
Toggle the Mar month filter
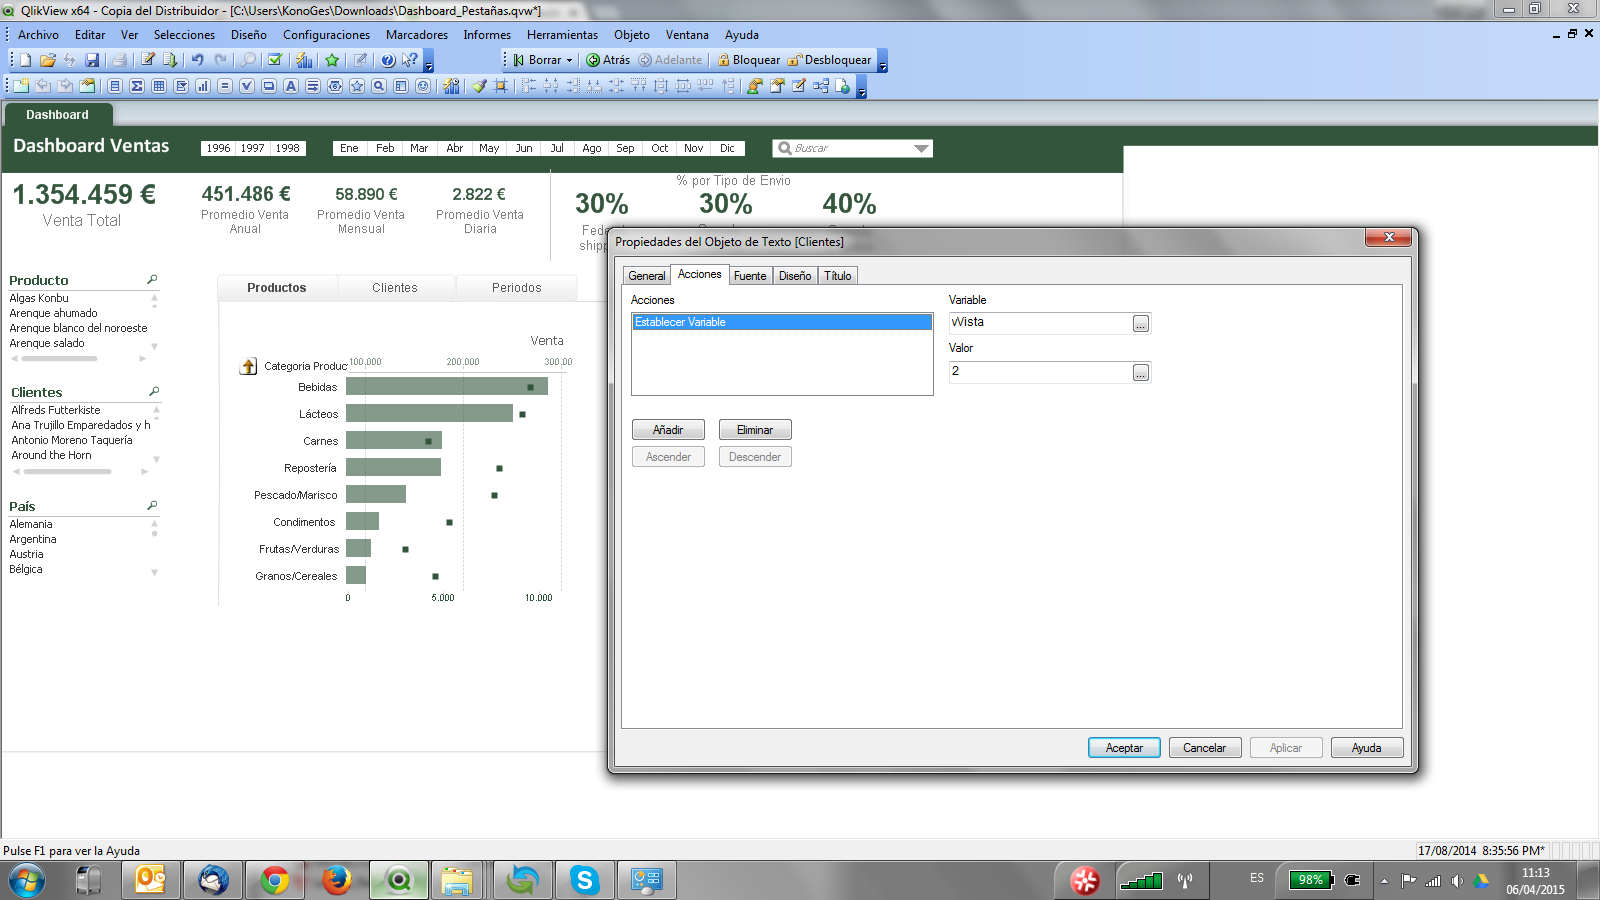[x=419, y=148]
